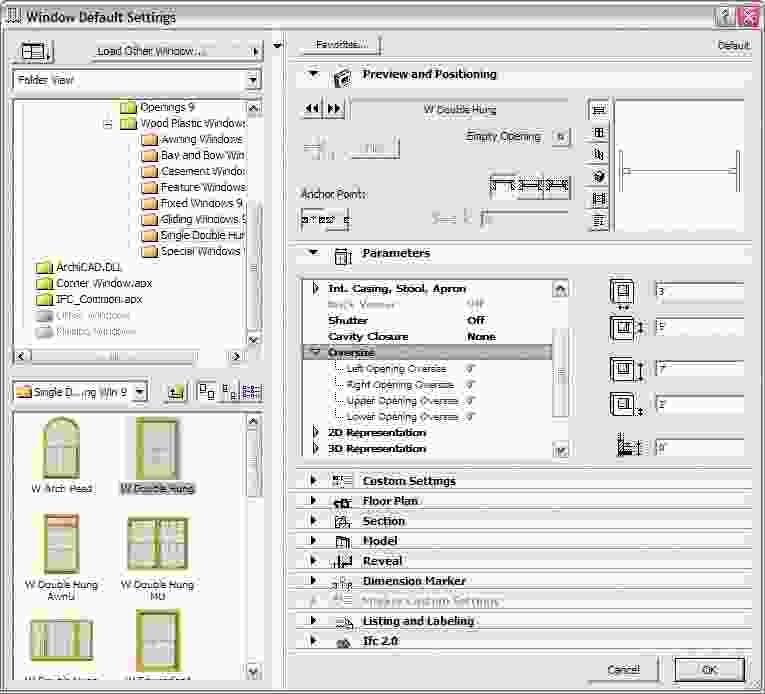Select the Awning Windows folder
The width and height of the screenshot is (765, 694).
(x=192, y=140)
